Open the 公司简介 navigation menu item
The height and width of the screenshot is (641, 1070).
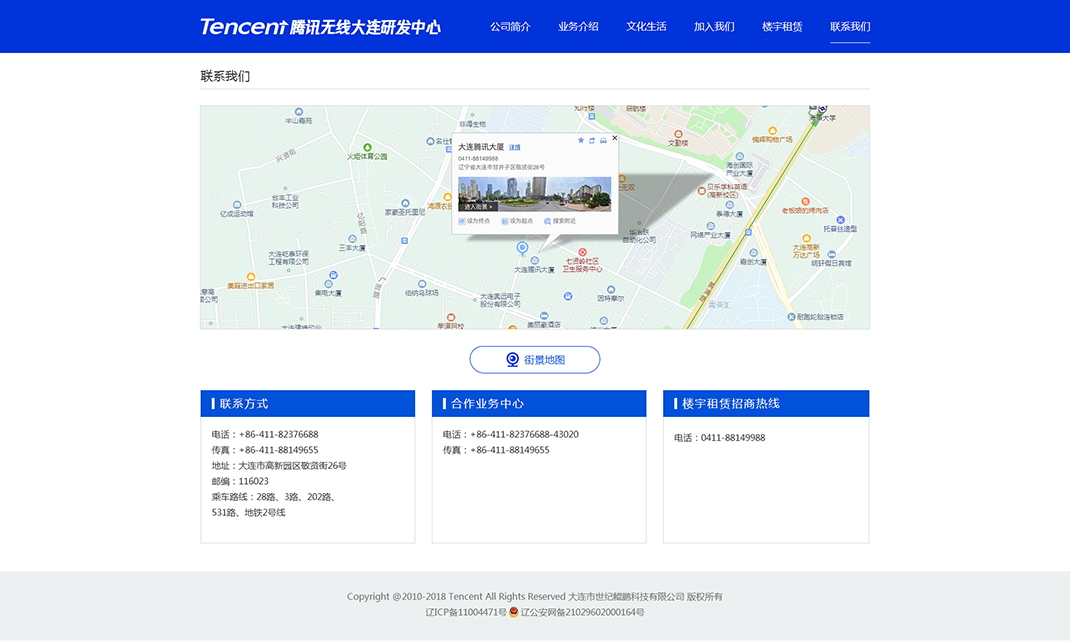point(510,27)
